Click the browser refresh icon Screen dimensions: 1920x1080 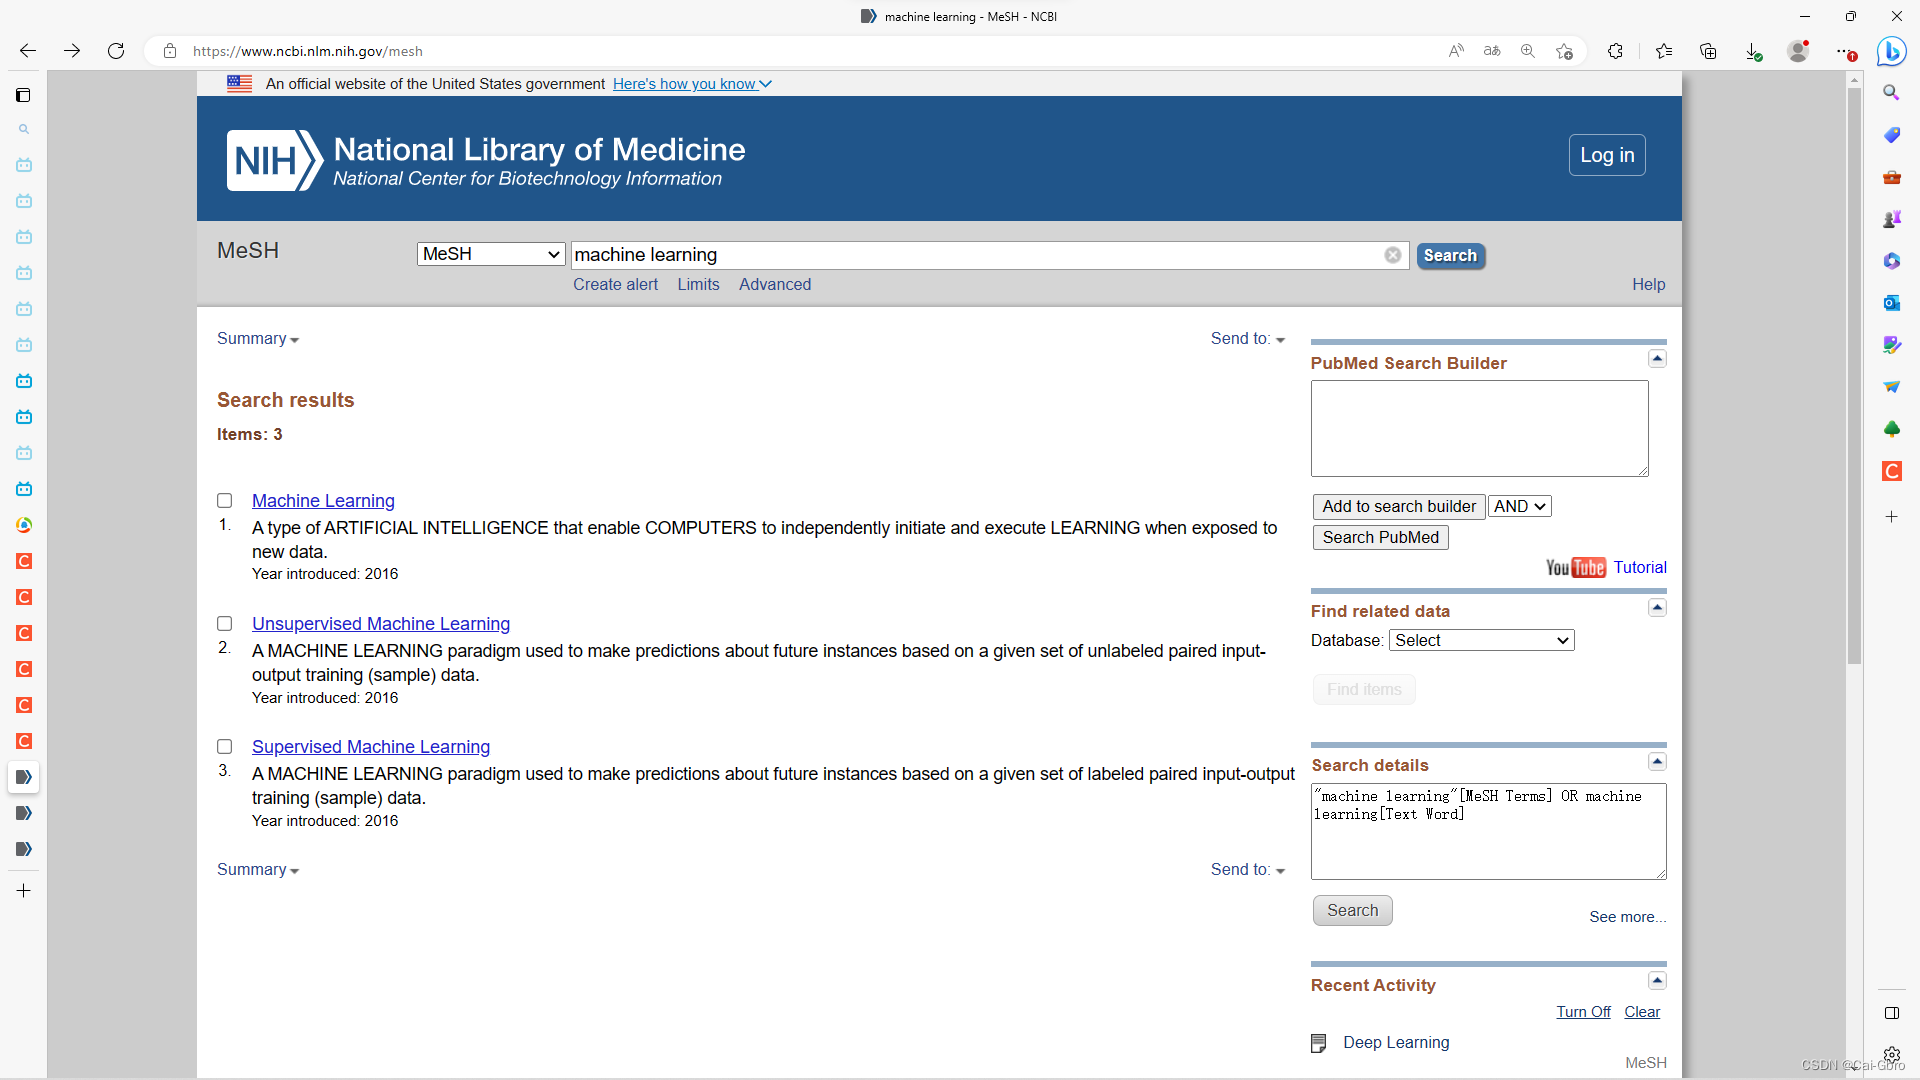116,51
